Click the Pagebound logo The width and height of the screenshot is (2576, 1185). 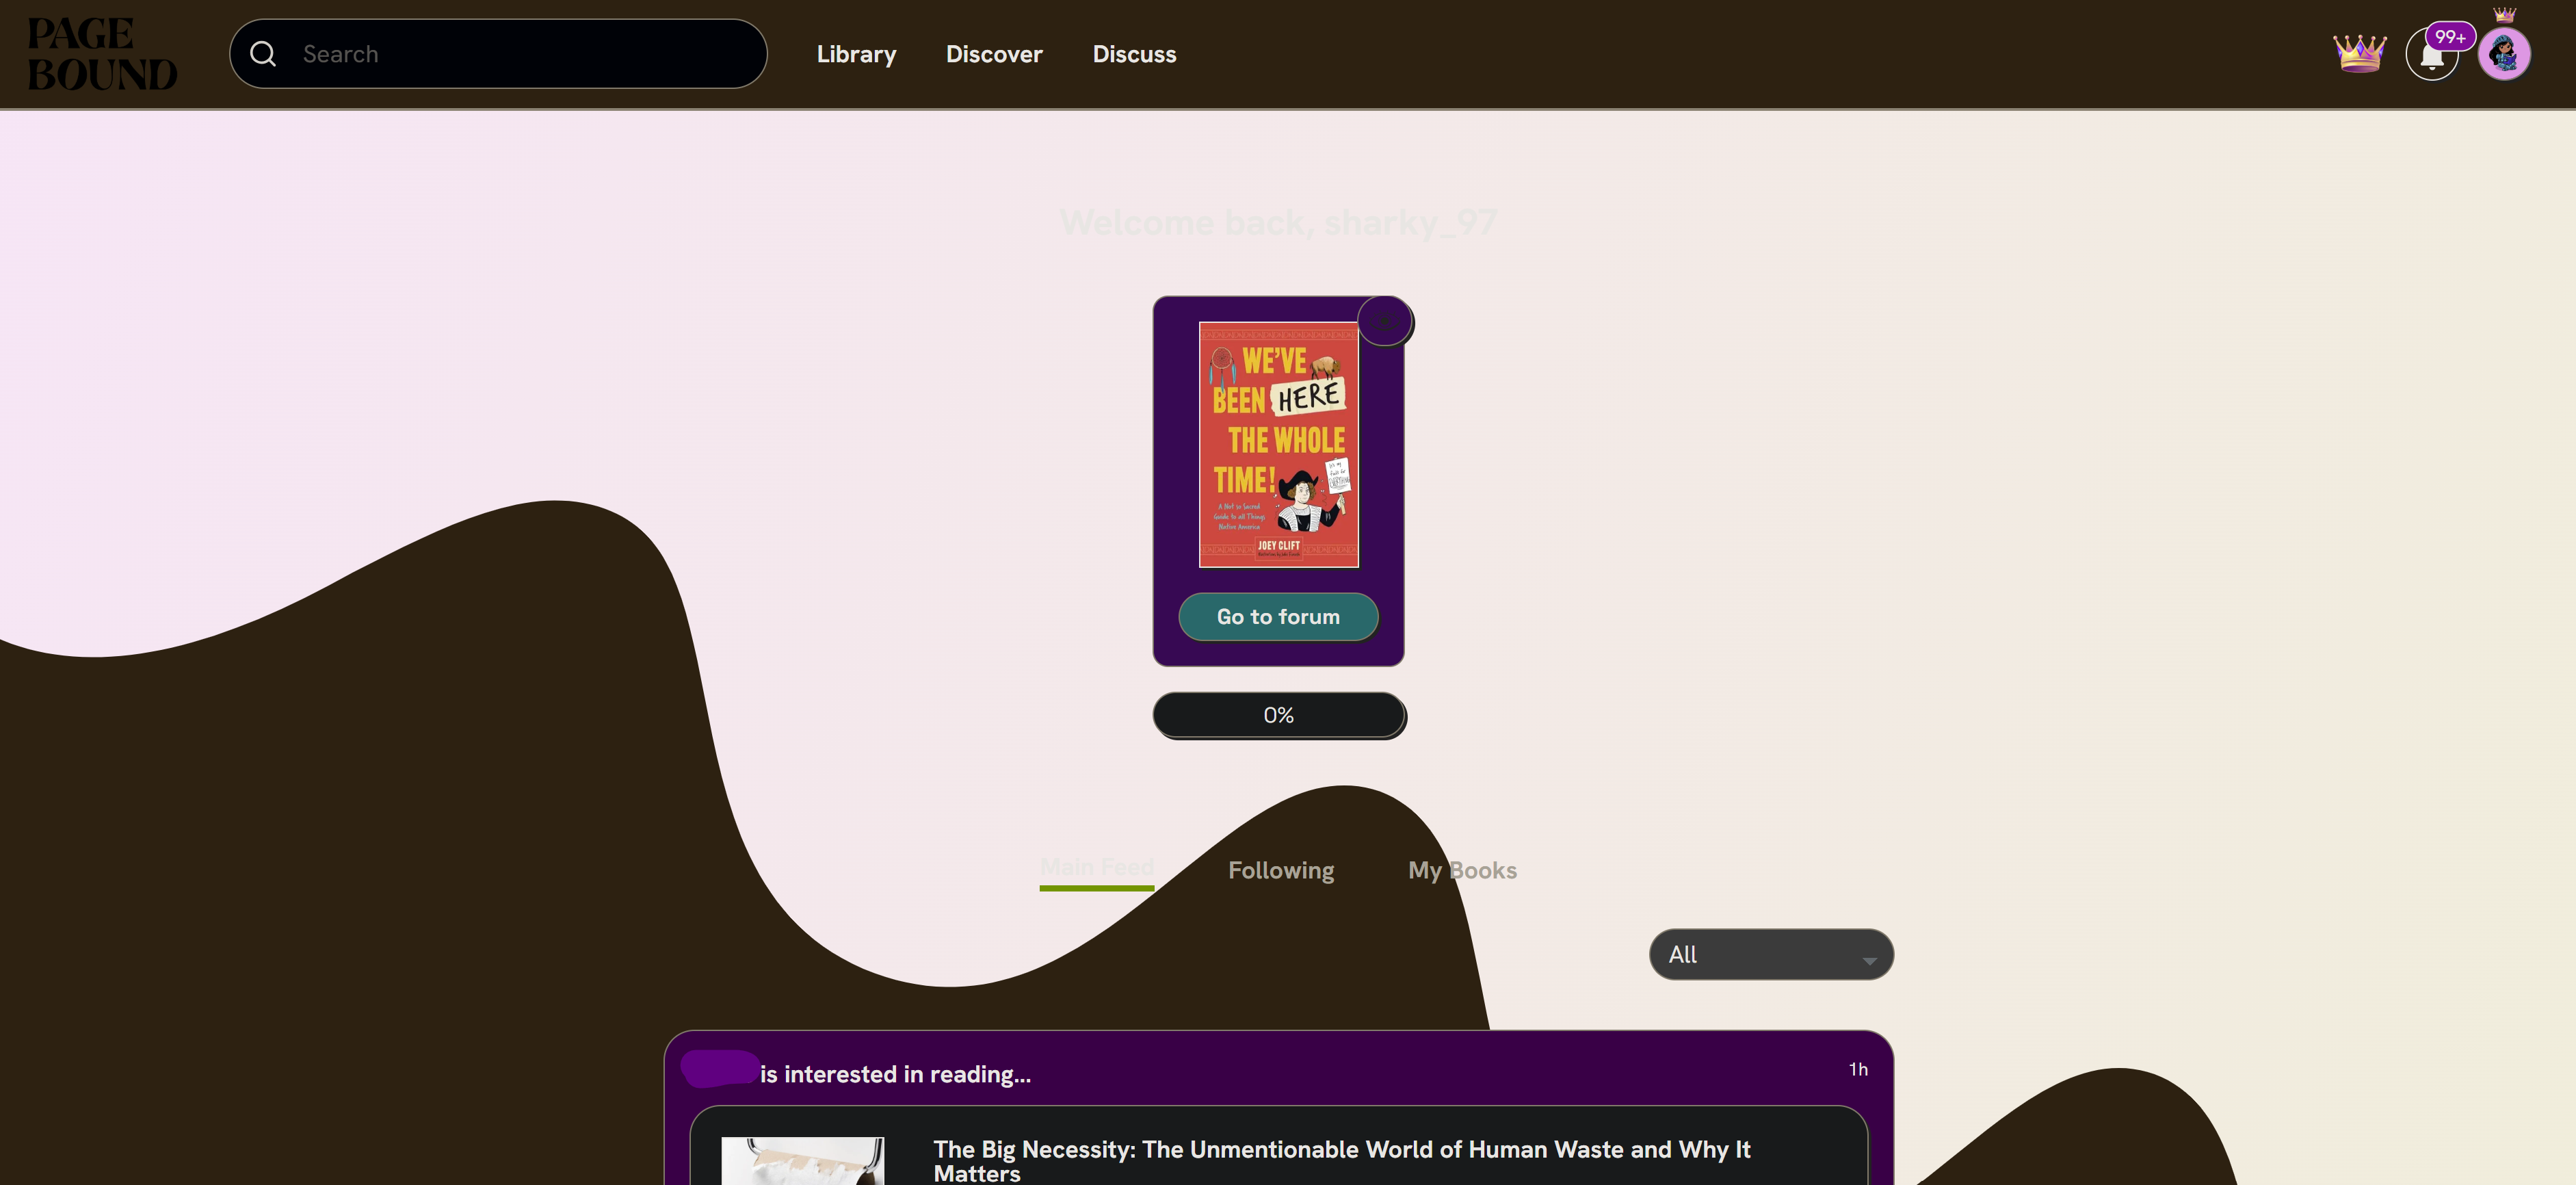click(102, 54)
